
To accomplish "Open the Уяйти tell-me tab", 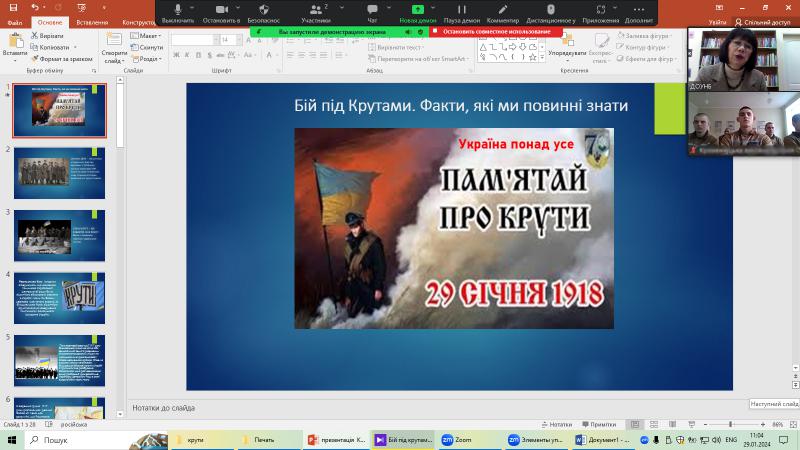I will pyautogui.click(x=717, y=22).
